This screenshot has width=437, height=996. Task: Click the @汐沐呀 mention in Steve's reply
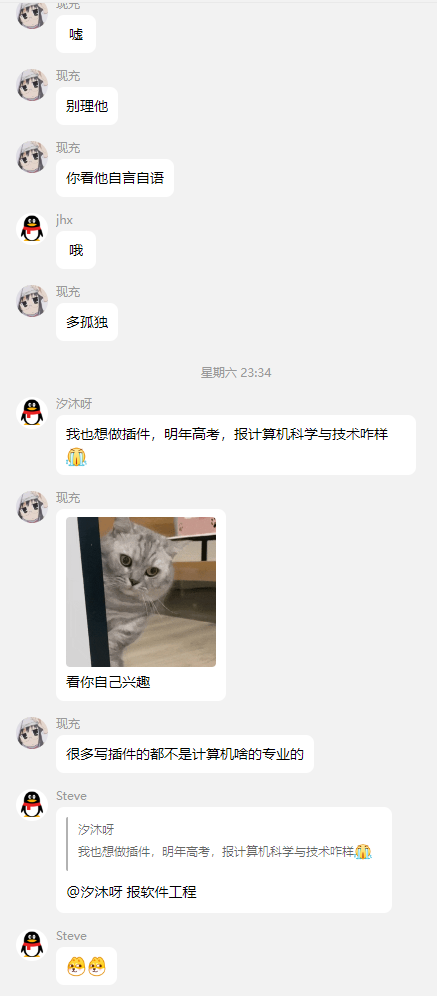[94, 892]
